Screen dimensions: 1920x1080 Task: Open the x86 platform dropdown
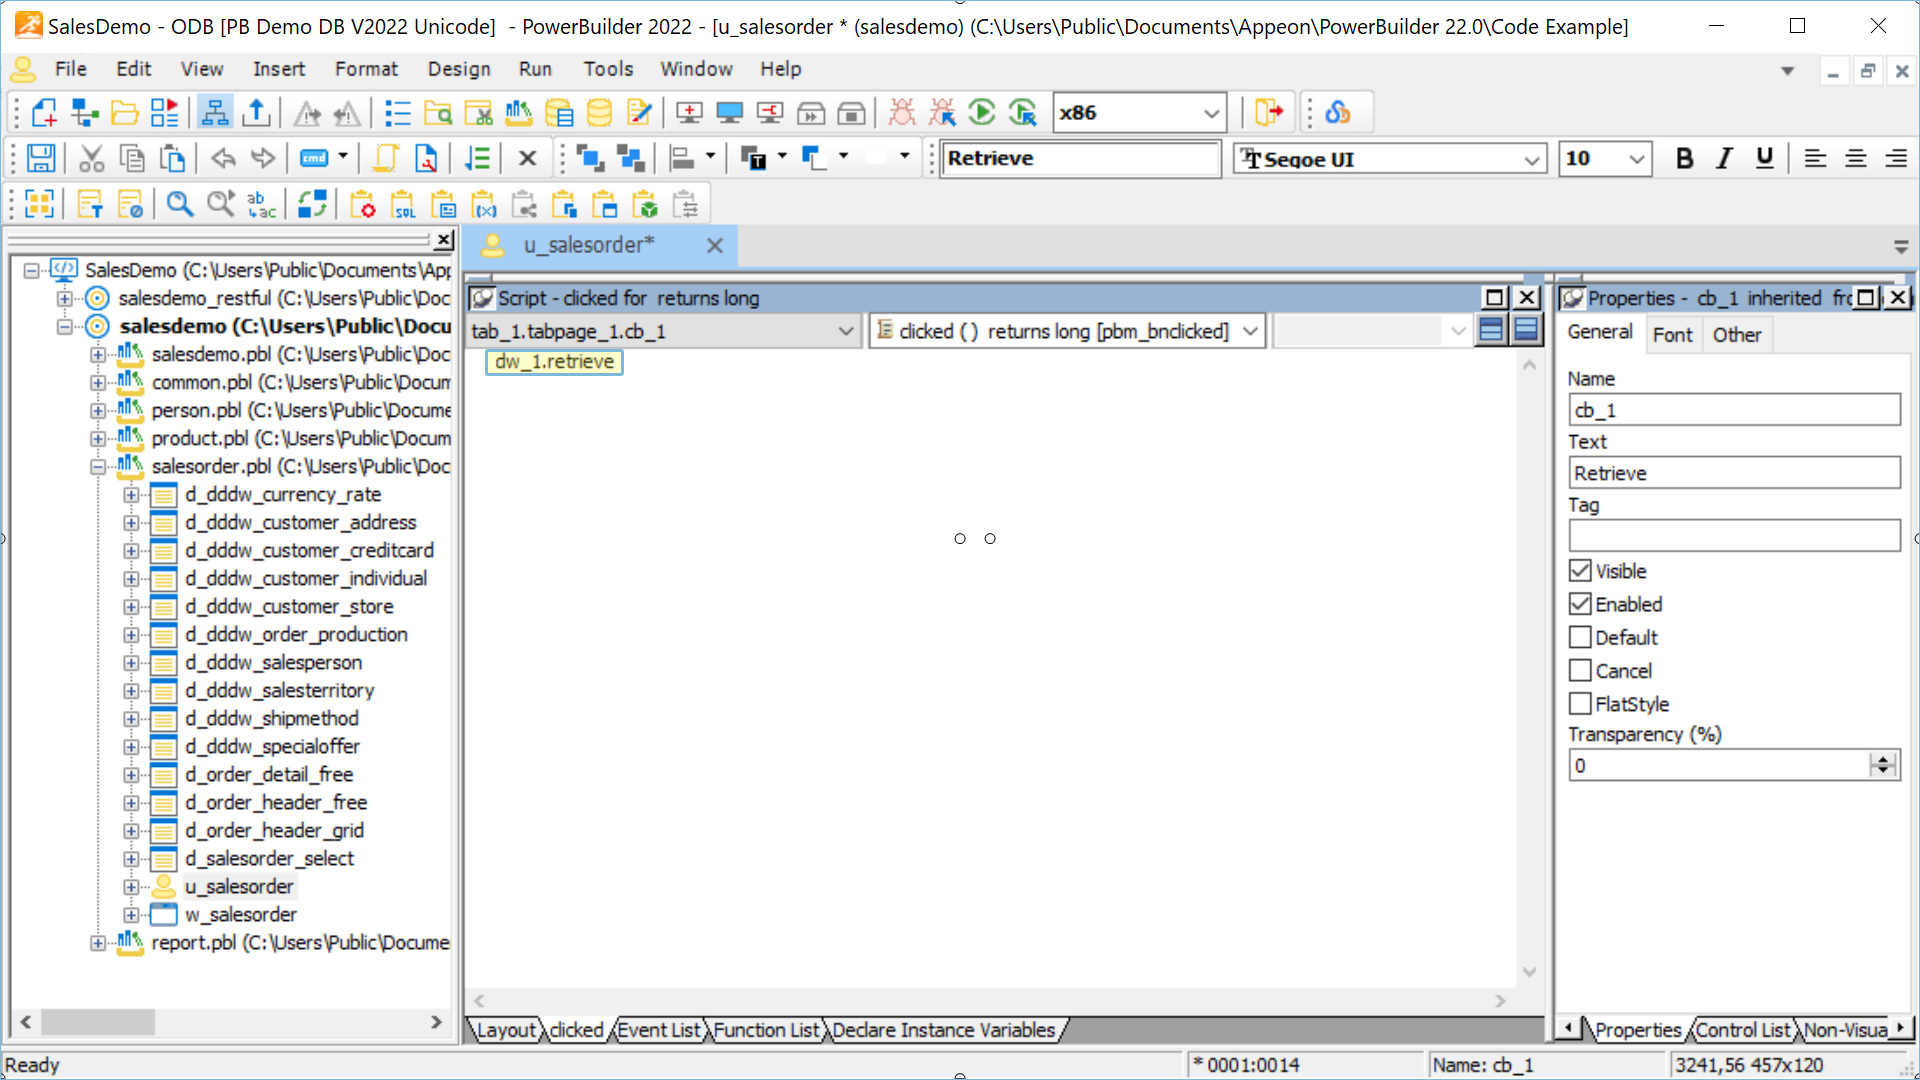click(1211, 113)
